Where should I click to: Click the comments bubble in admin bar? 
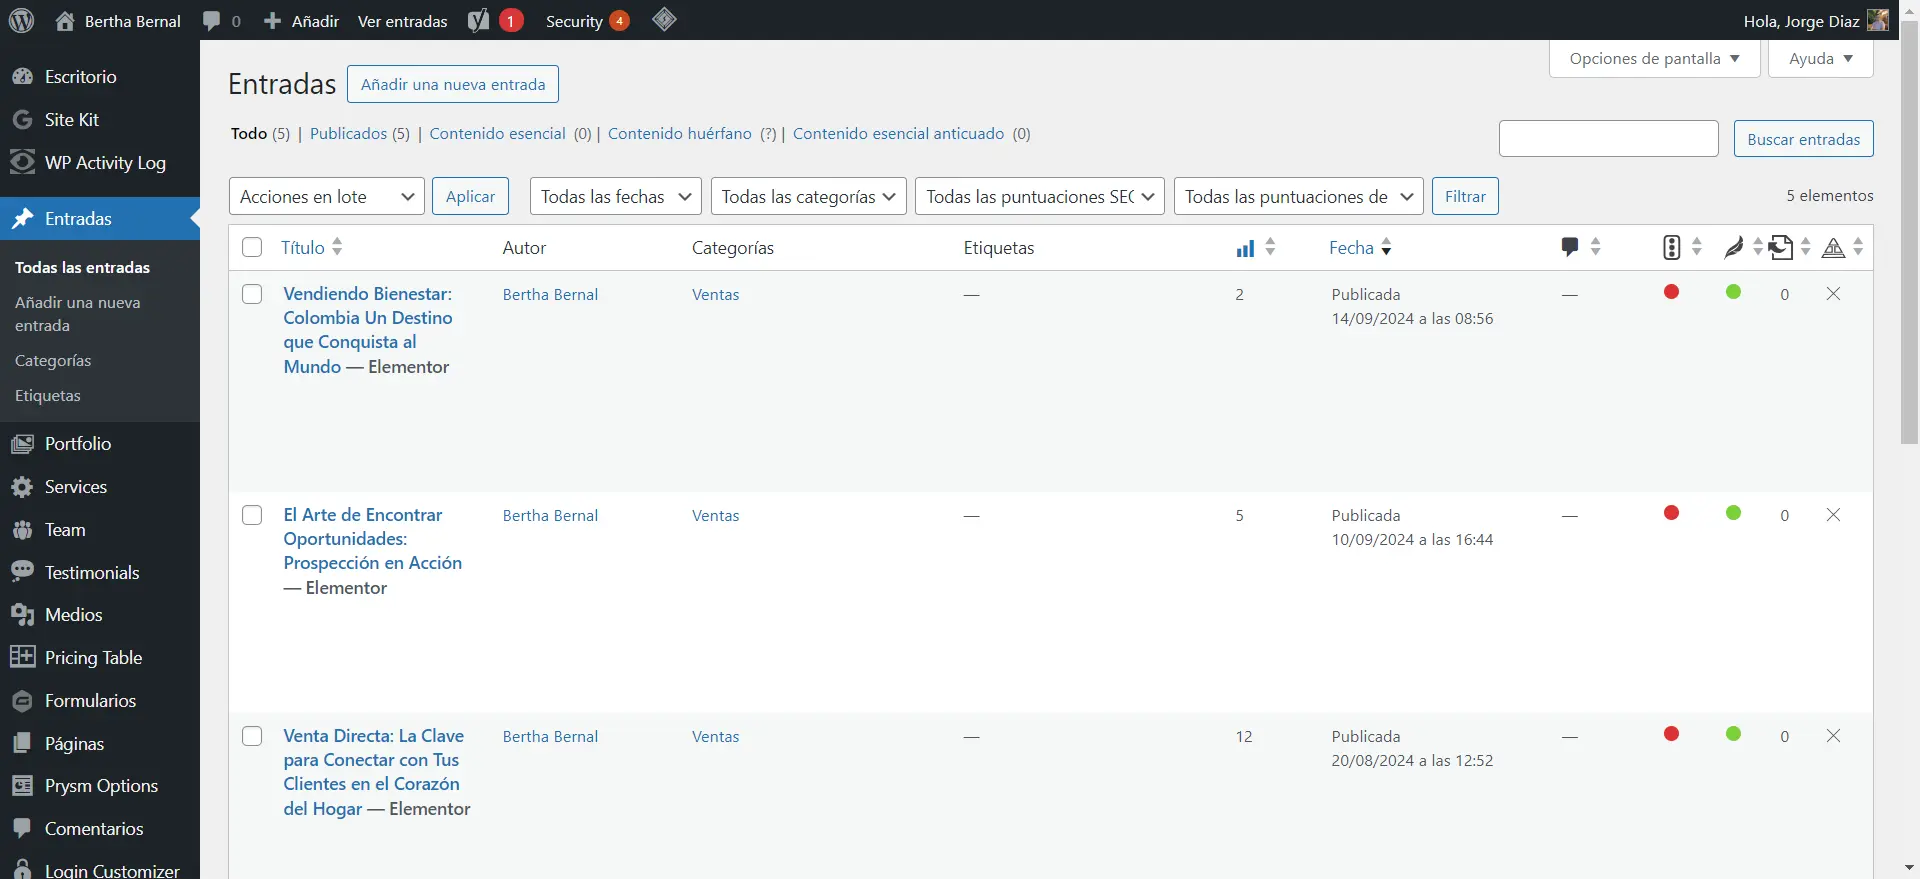tap(212, 21)
